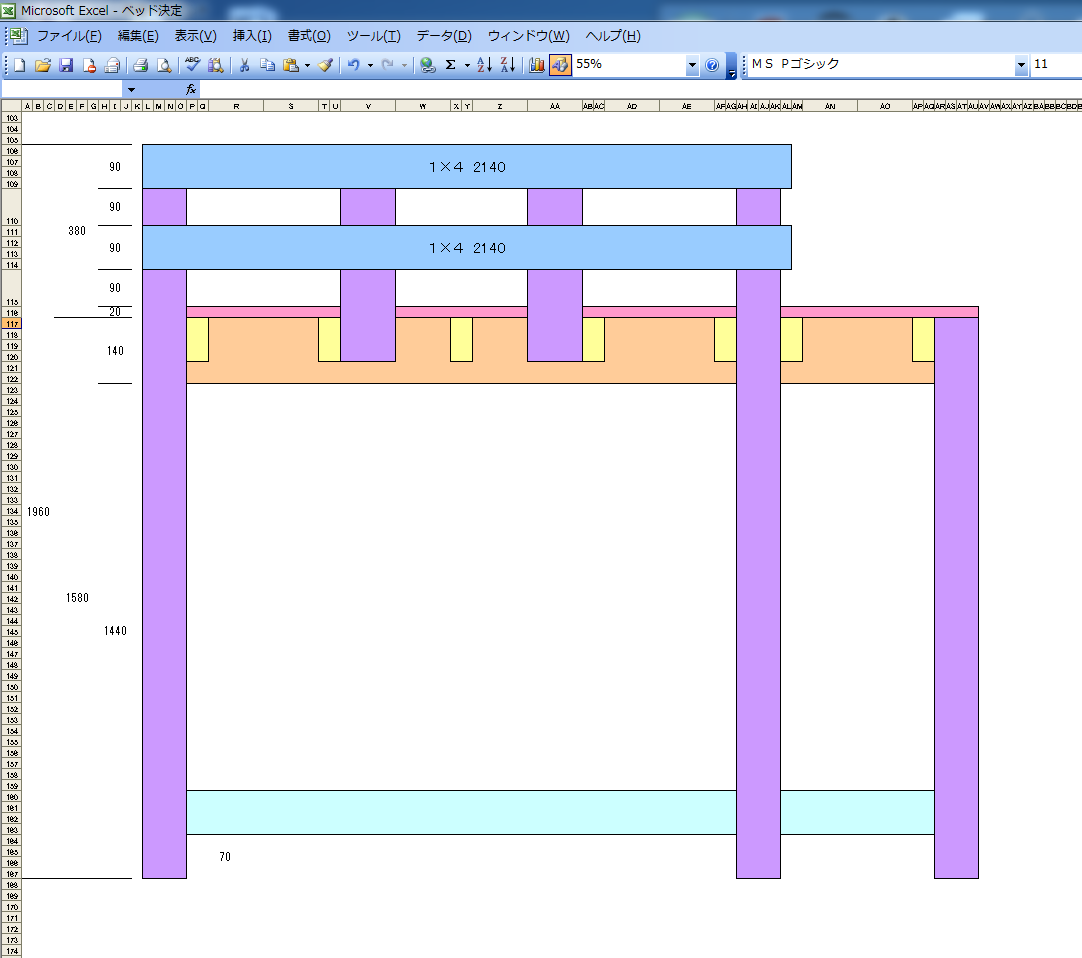Viewport: 1082px width, 958px height.
Task: Save the workbook with the floppy disk icon
Action: pos(66,65)
